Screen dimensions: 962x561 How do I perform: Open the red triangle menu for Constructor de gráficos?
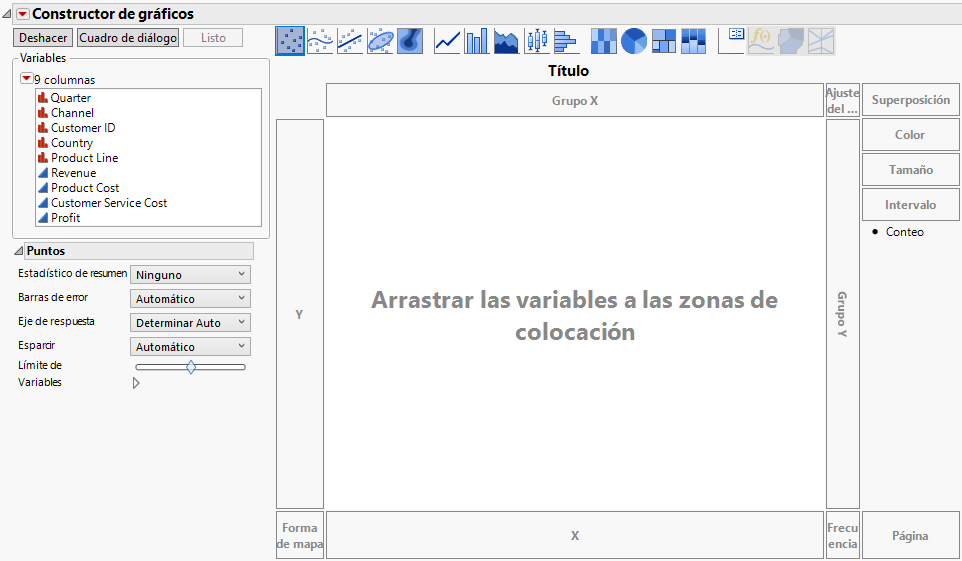coord(22,14)
